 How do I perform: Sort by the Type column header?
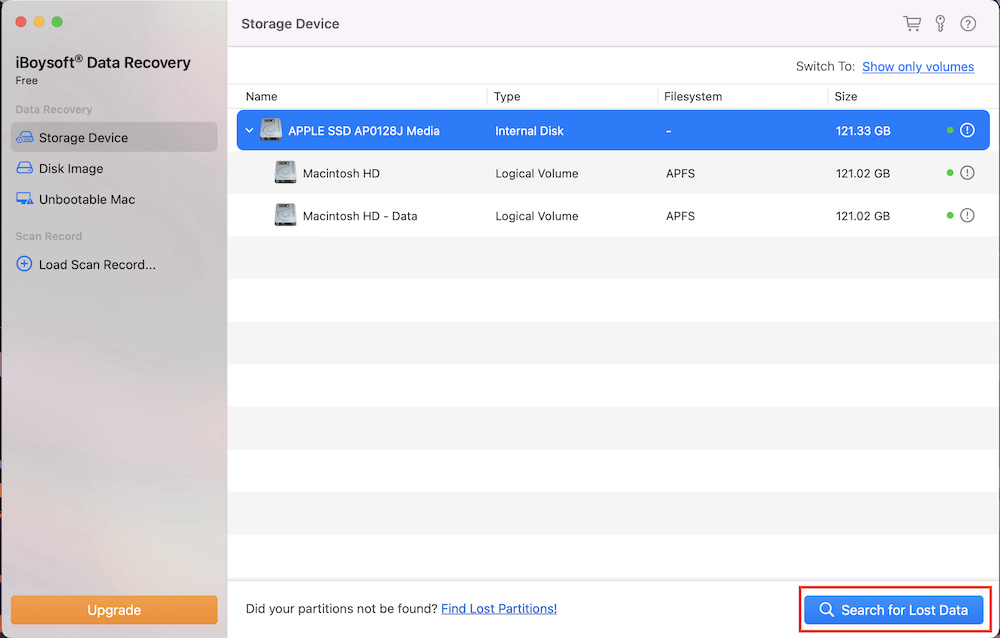pyautogui.click(x=507, y=96)
